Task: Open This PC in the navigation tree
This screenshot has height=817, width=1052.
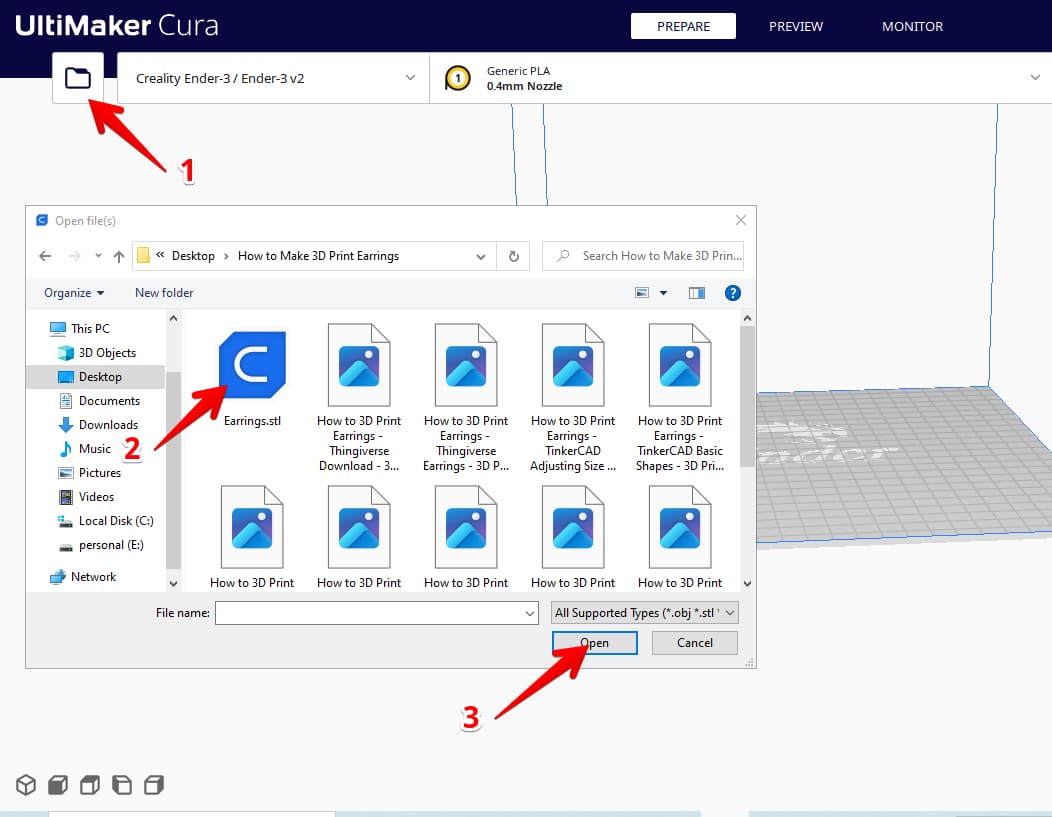Action: [x=80, y=329]
